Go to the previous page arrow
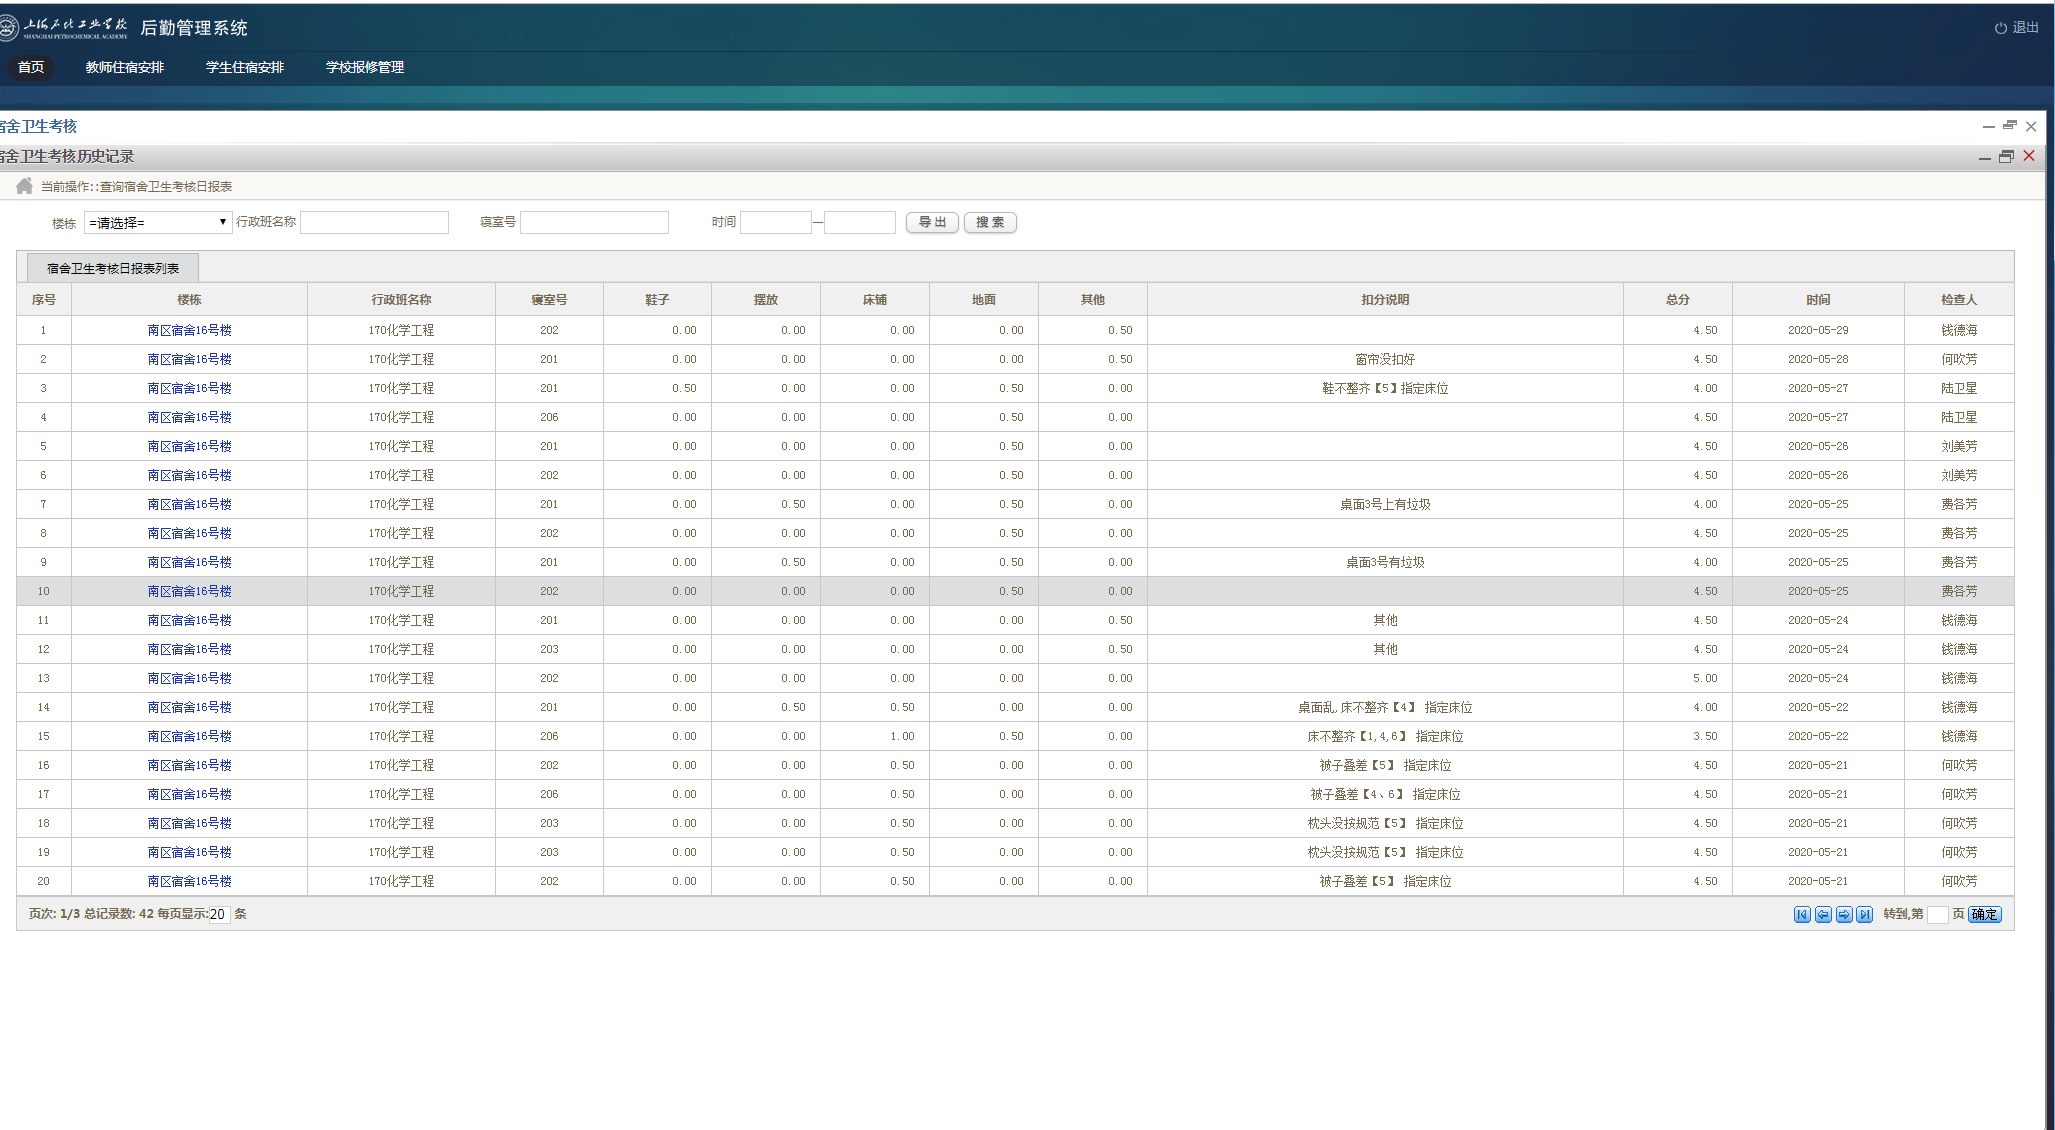 (1823, 915)
